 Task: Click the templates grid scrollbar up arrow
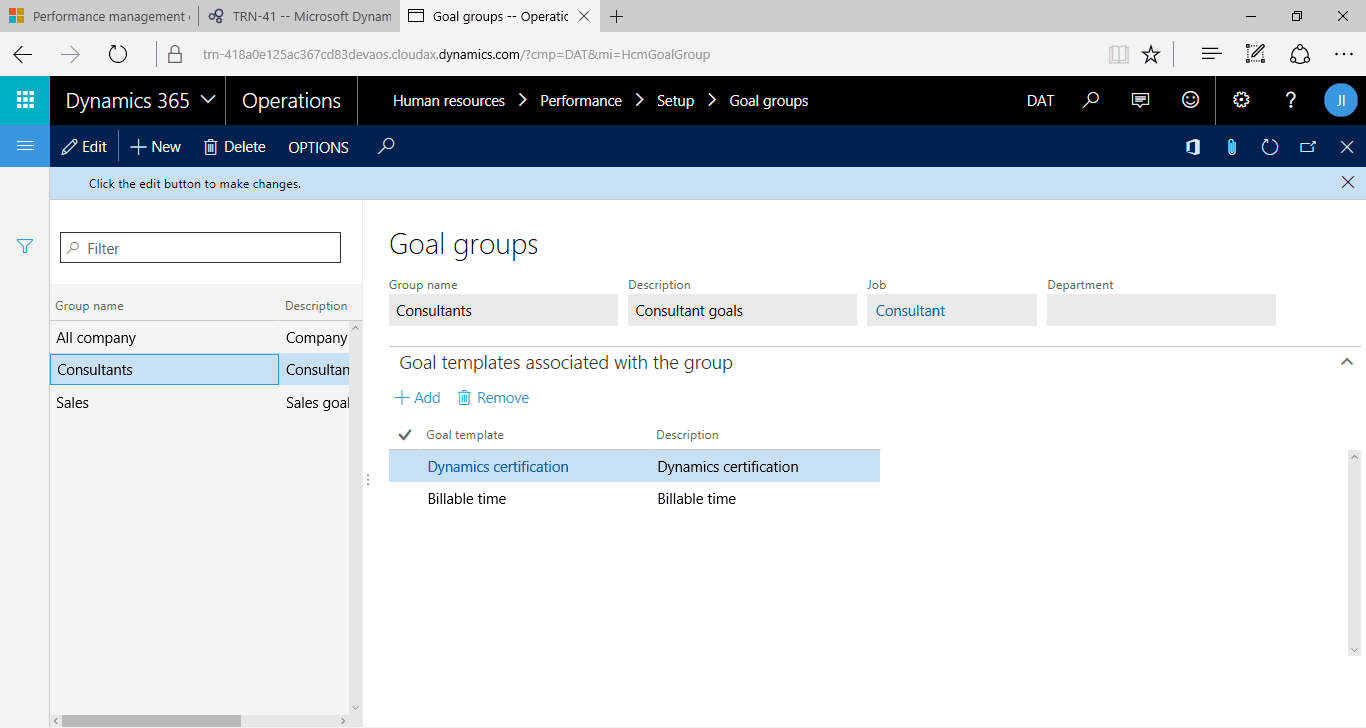[x=1355, y=456]
